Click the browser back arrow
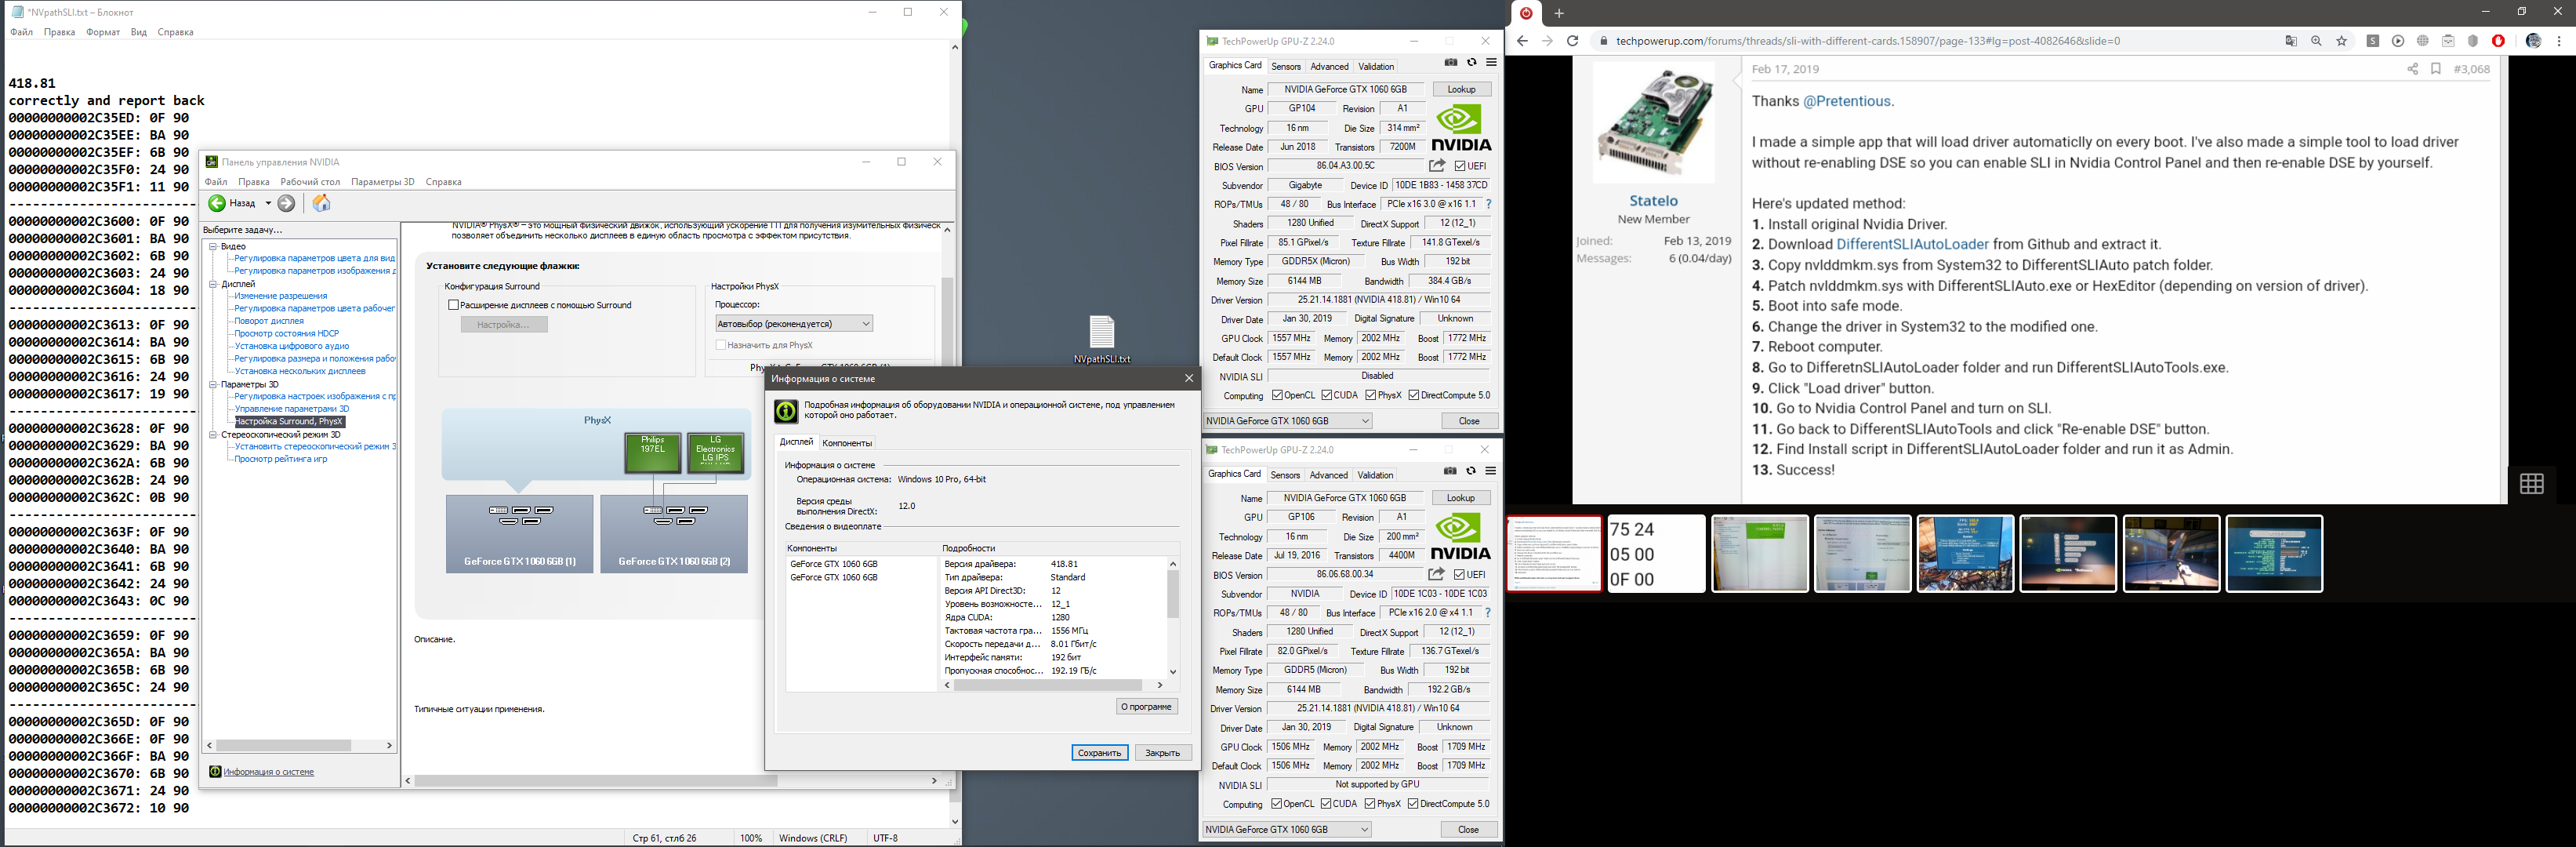Image resolution: width=2576 pixels, height=847 pixels. [1522, 41]
